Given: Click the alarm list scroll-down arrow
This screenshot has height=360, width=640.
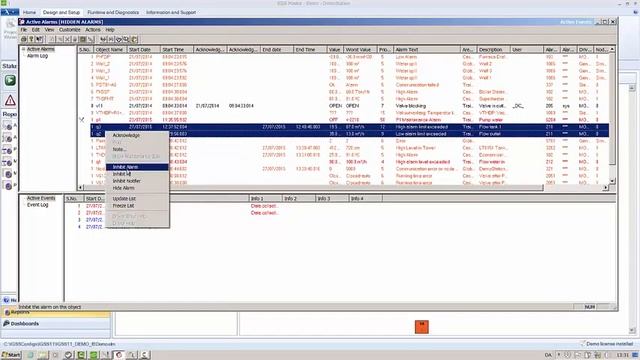Looking at the screenshot, I should coord(612,181).
